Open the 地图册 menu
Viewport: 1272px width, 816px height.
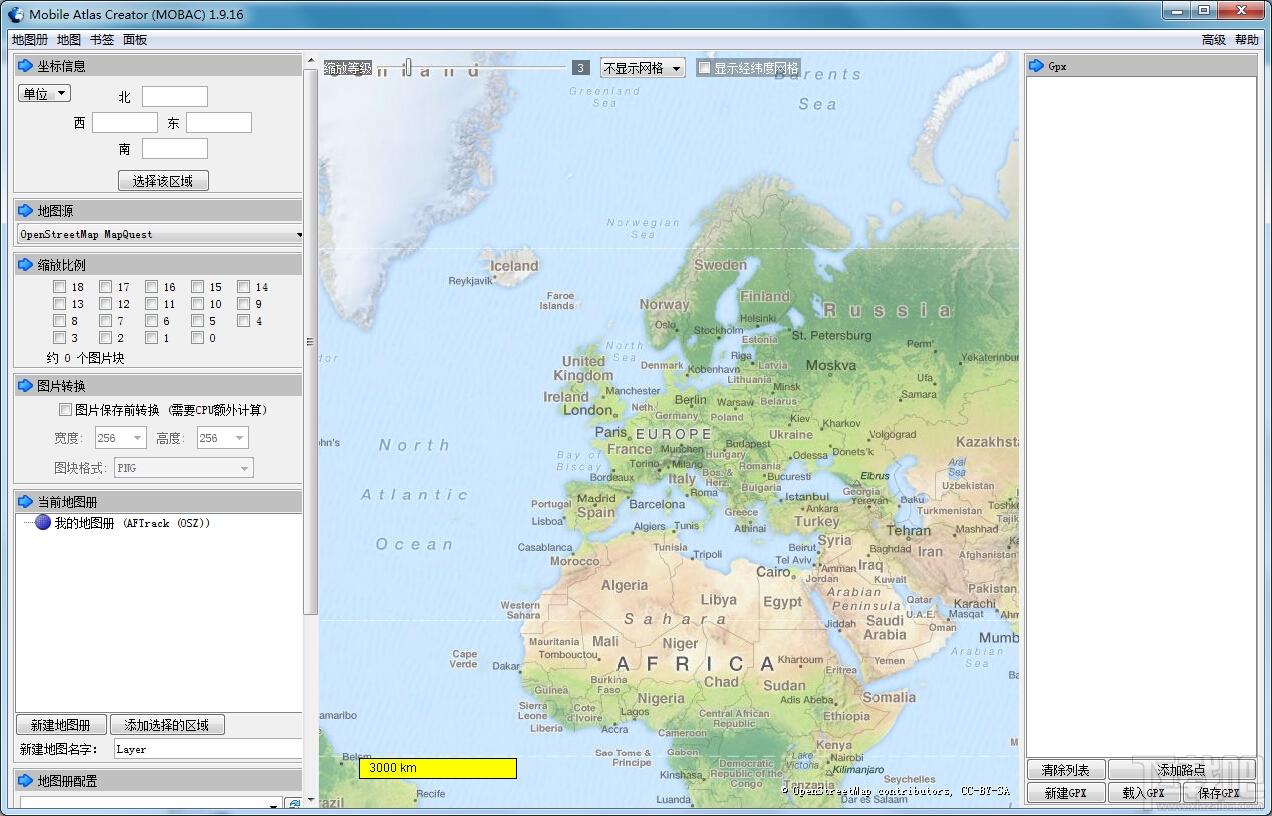pyautogui.click(x=30, y=40)
